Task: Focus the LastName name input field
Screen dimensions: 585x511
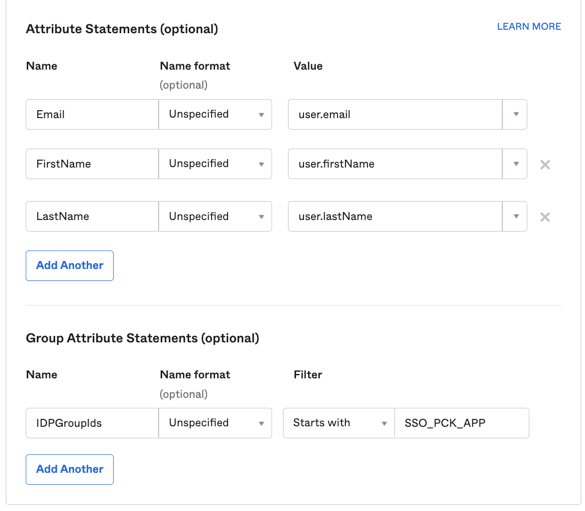Action: coord(92,216)
